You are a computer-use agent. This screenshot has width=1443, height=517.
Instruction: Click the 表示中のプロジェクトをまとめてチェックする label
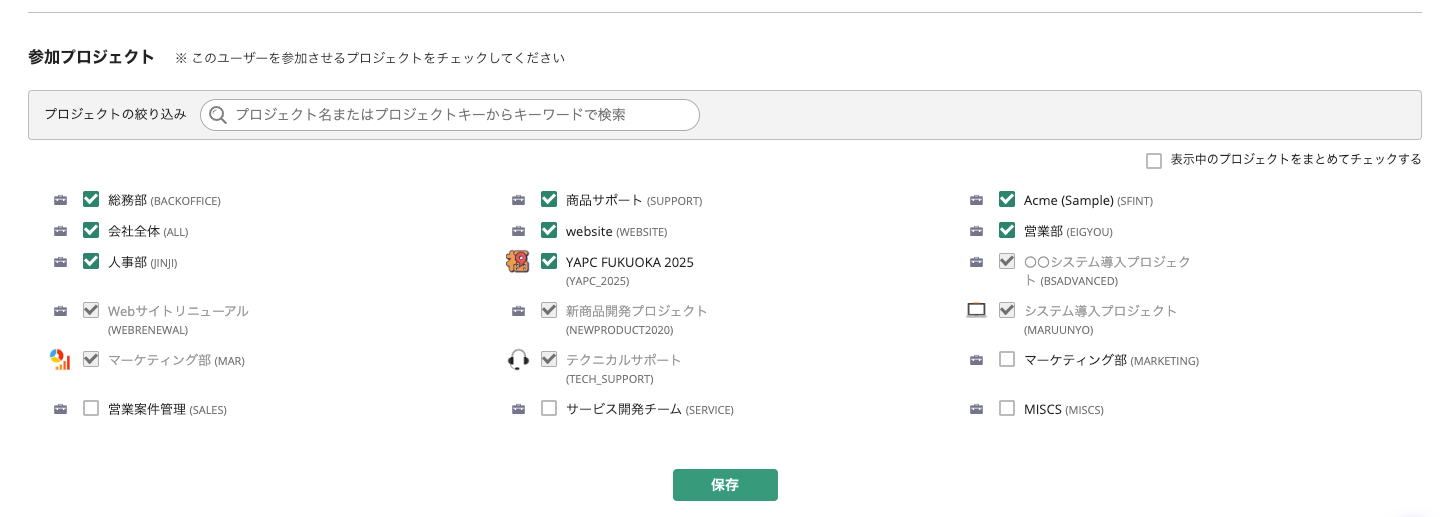(1296, 159)
